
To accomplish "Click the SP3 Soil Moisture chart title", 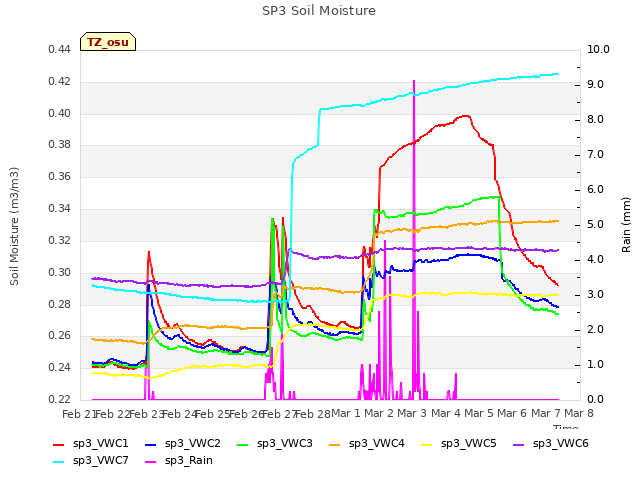I will (319, 11).
